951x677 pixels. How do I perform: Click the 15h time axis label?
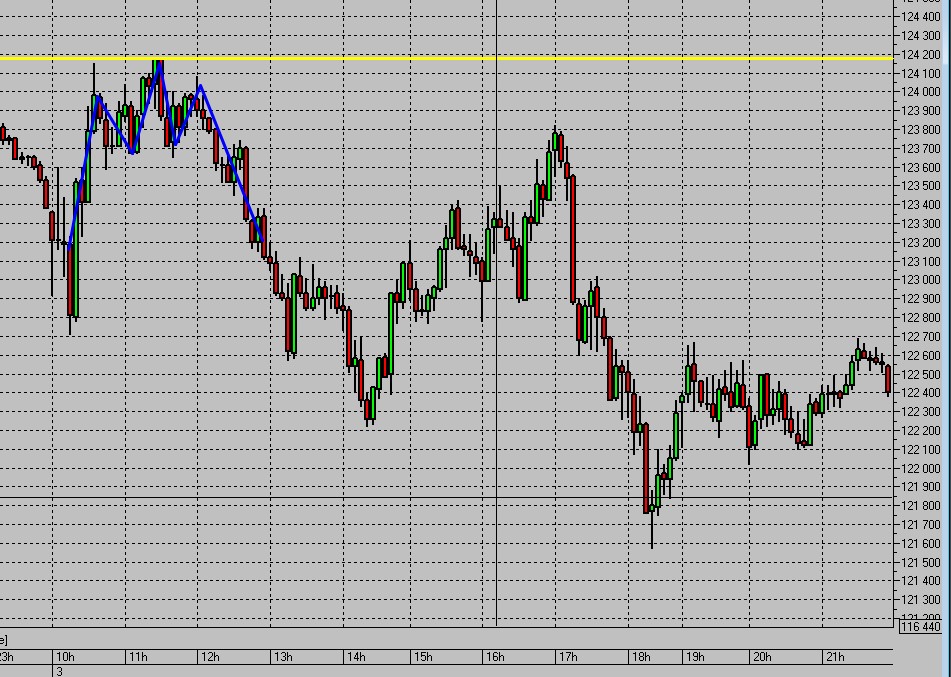point(423,657)
